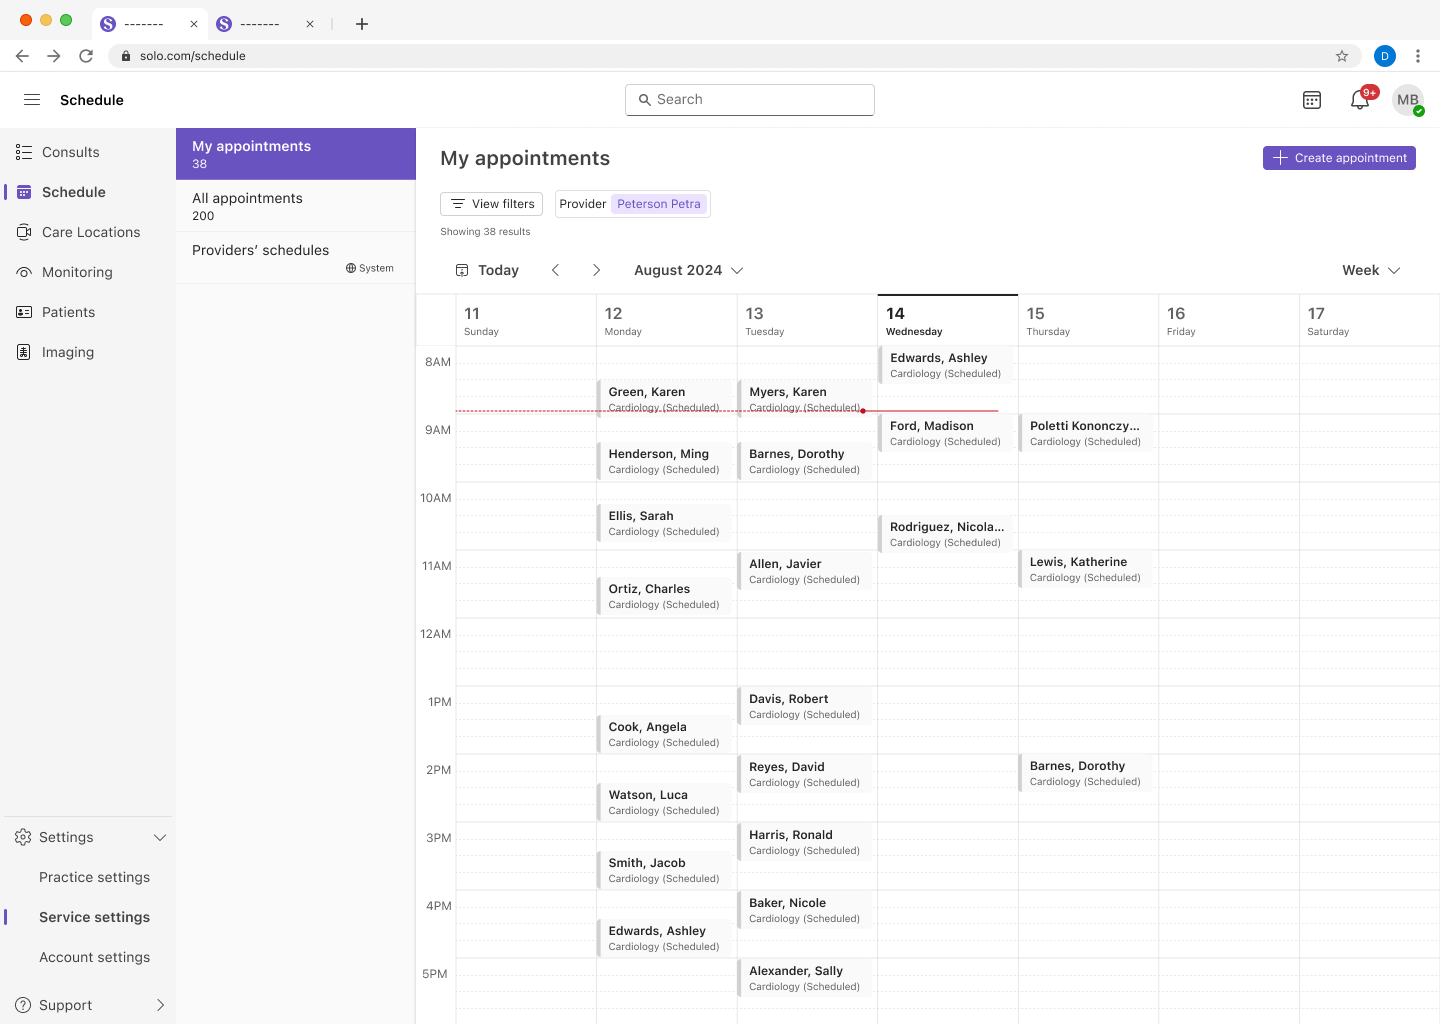The width and height of the screenshot is (1440, 1024).
Task: Open the MB user avatar menu
Action: pos(1408,100)
